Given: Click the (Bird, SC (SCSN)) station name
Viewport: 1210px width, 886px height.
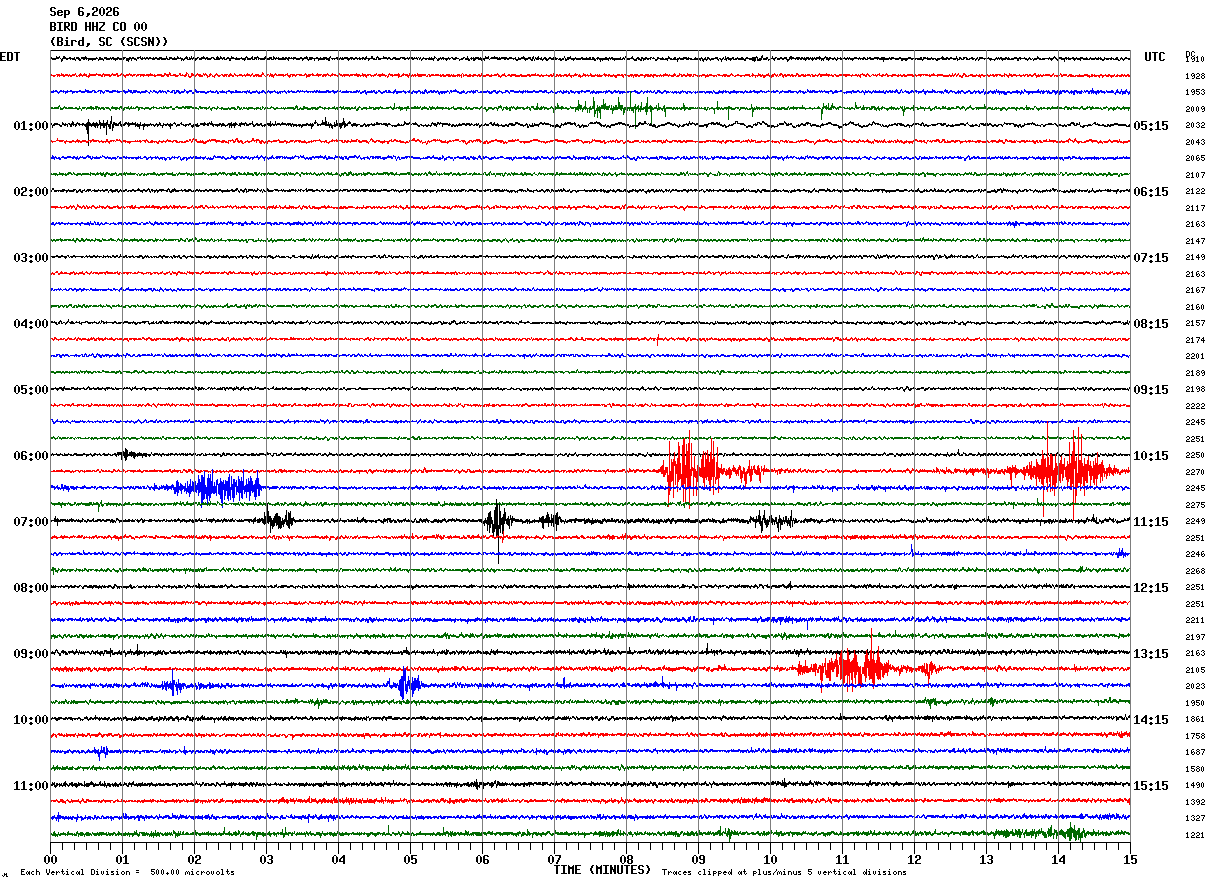Looking at the screenshot, I should coord(109,42).
